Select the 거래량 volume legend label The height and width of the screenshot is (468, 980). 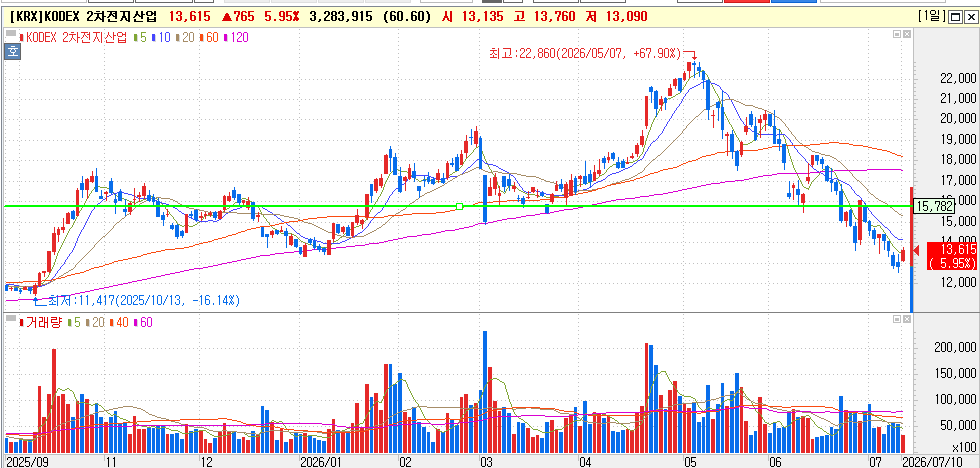pos(41,322)
